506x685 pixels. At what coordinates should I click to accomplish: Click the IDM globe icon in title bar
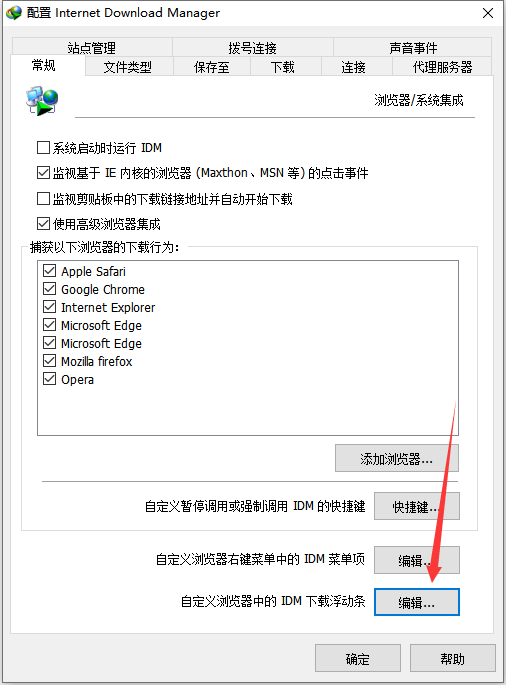pyautogui.click(x=14, y=13)
